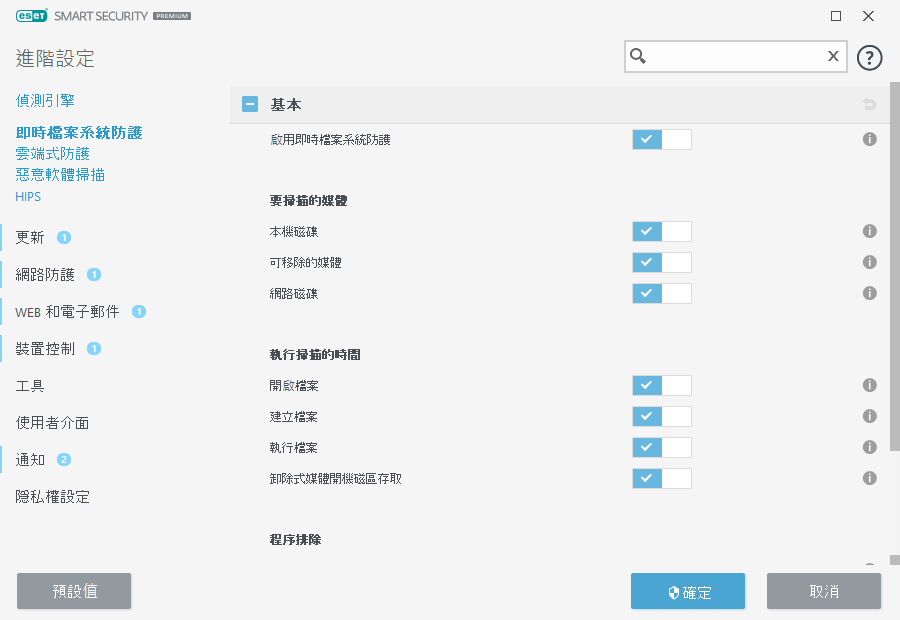Screen dimensions: 900x620
Task: Expand the 更新 category in sidebar
Action: tap(30, 237)
